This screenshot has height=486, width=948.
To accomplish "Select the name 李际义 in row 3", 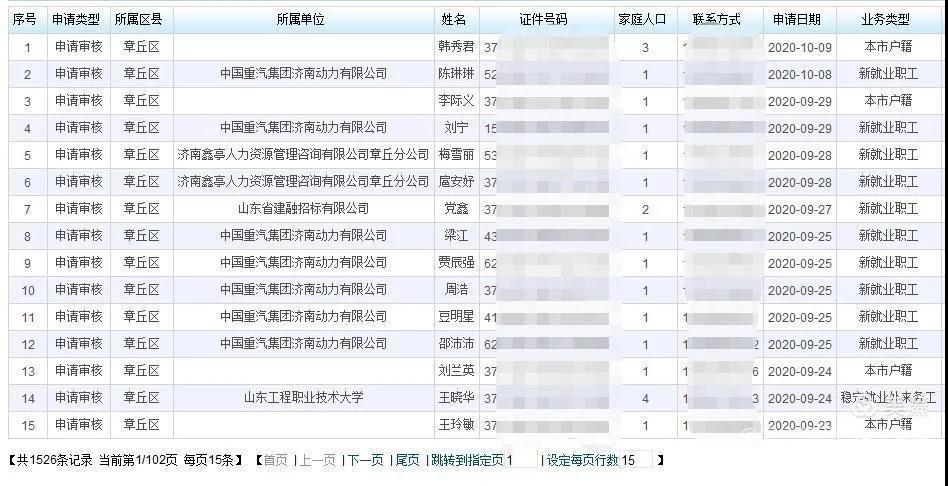I will pos(456,101).
